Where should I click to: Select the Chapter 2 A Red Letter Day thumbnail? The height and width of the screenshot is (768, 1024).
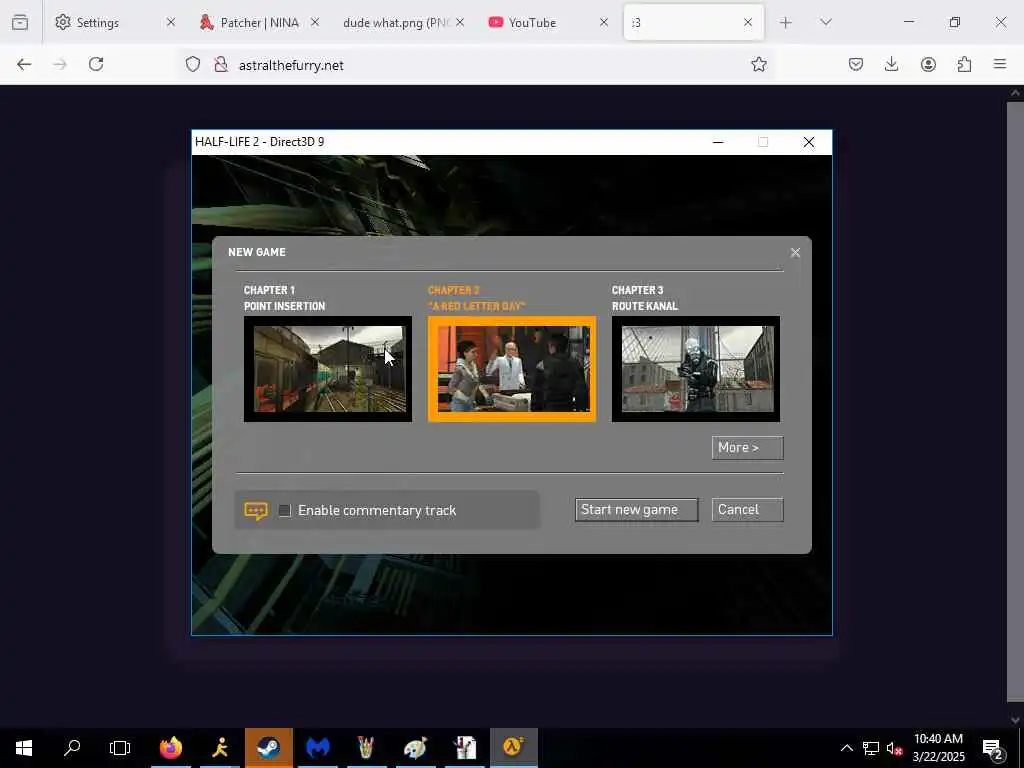[x=511, y=369]
